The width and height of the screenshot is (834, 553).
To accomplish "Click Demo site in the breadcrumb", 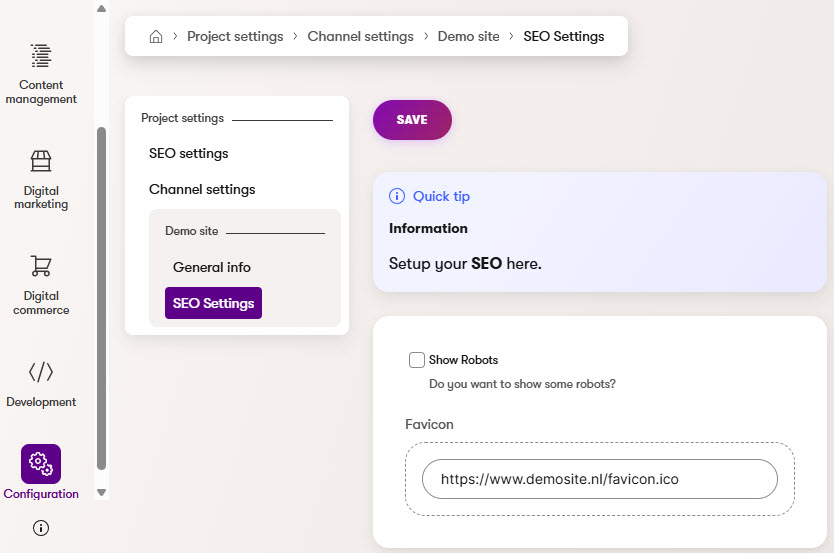I will 469,36.
